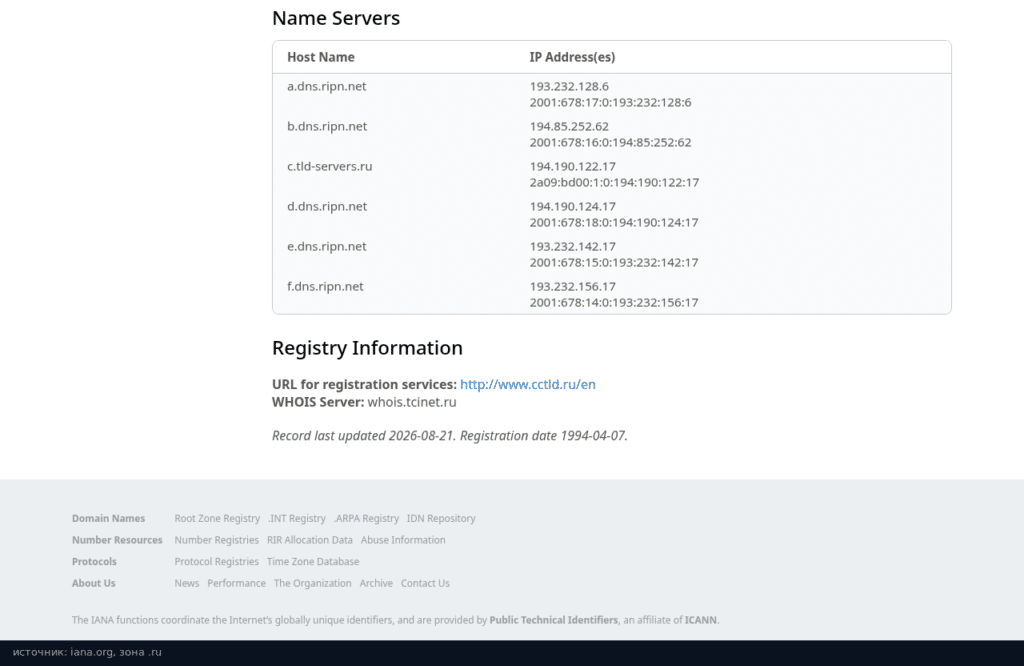Click the Protocols footer heading

pyautogui.click(x=94, y=562)
